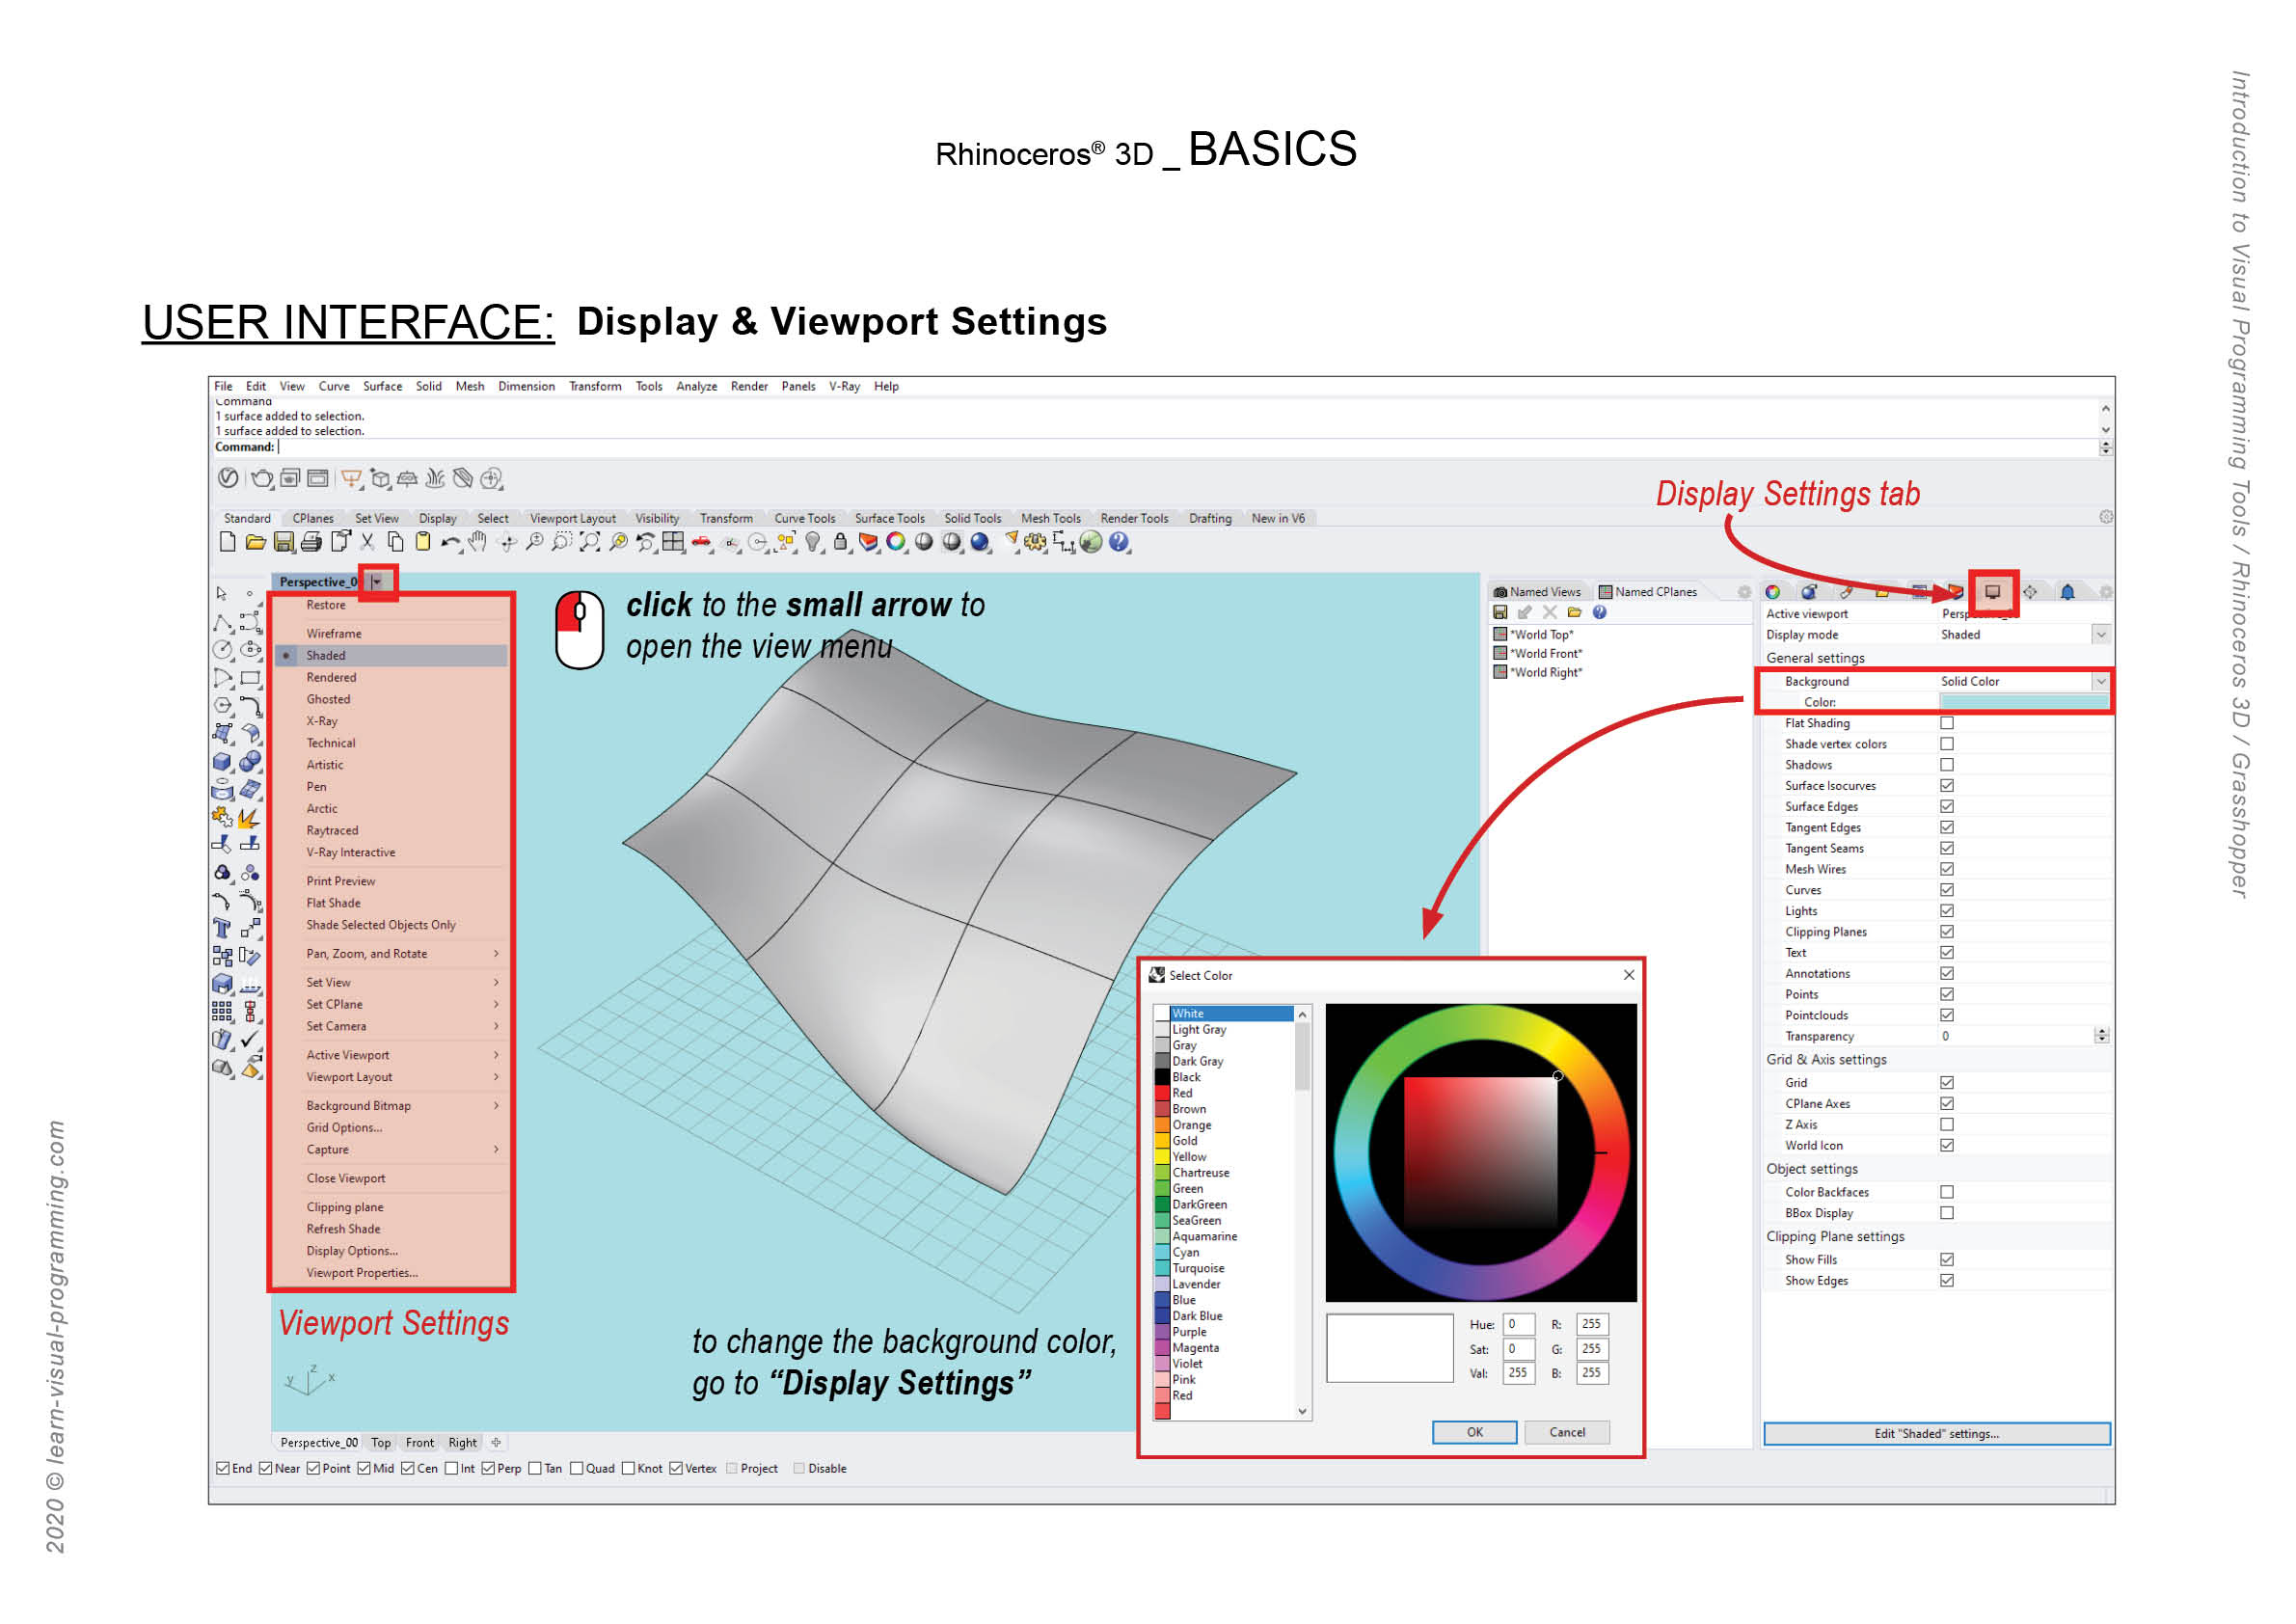
Task: Select the New File icon
Action: [229, 543]
